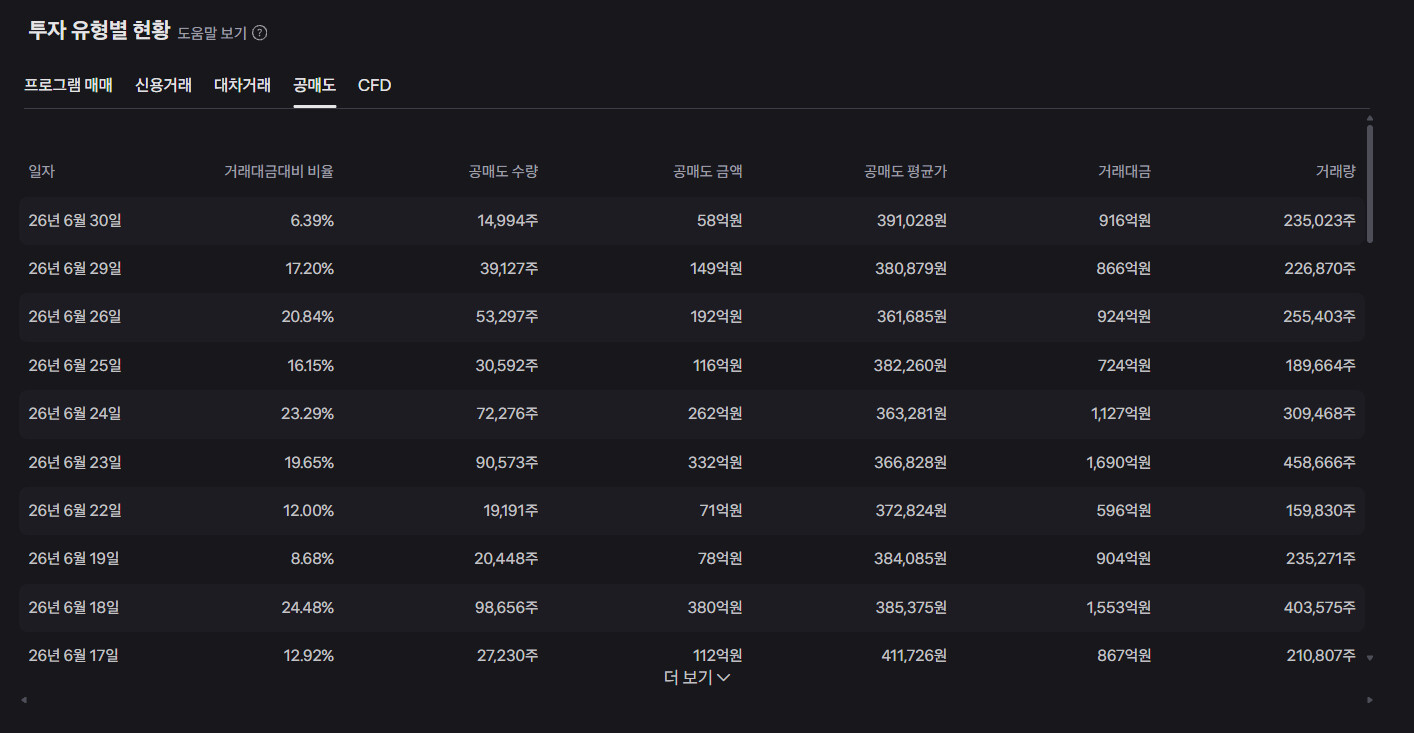The height and width of the screenshot is (733, 1414).
Task: Select the 대차거래 tab
Action: pyautogui.click(x=242, y=85)
